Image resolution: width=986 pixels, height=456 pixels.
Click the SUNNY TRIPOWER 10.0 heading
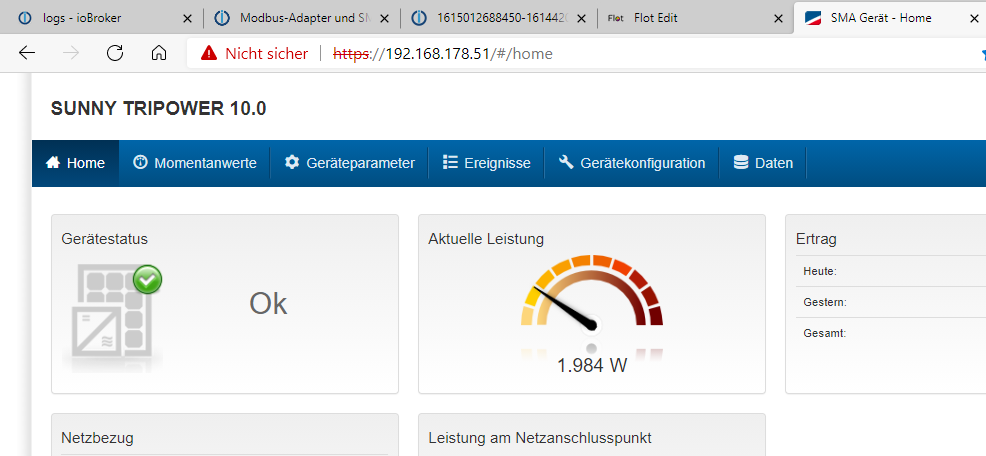pos(158,109)
